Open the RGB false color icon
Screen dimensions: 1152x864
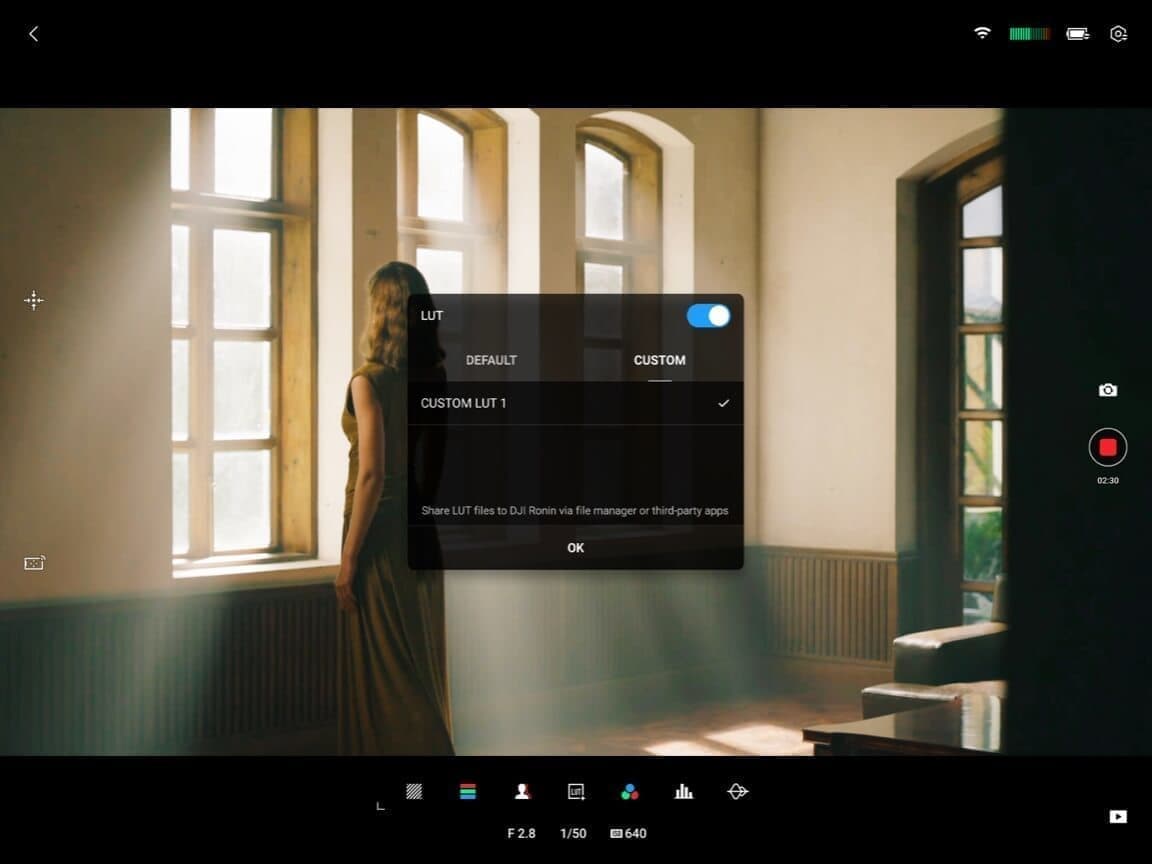(x=468, y=791)
